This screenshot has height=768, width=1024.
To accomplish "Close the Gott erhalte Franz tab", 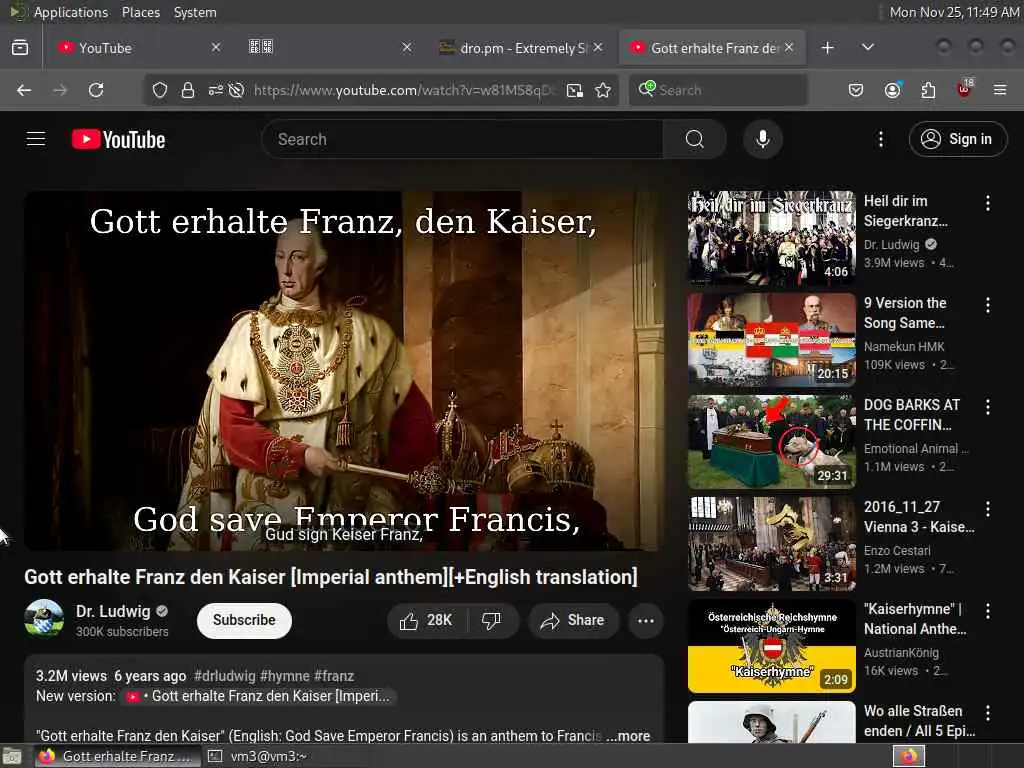I will 789,47.
